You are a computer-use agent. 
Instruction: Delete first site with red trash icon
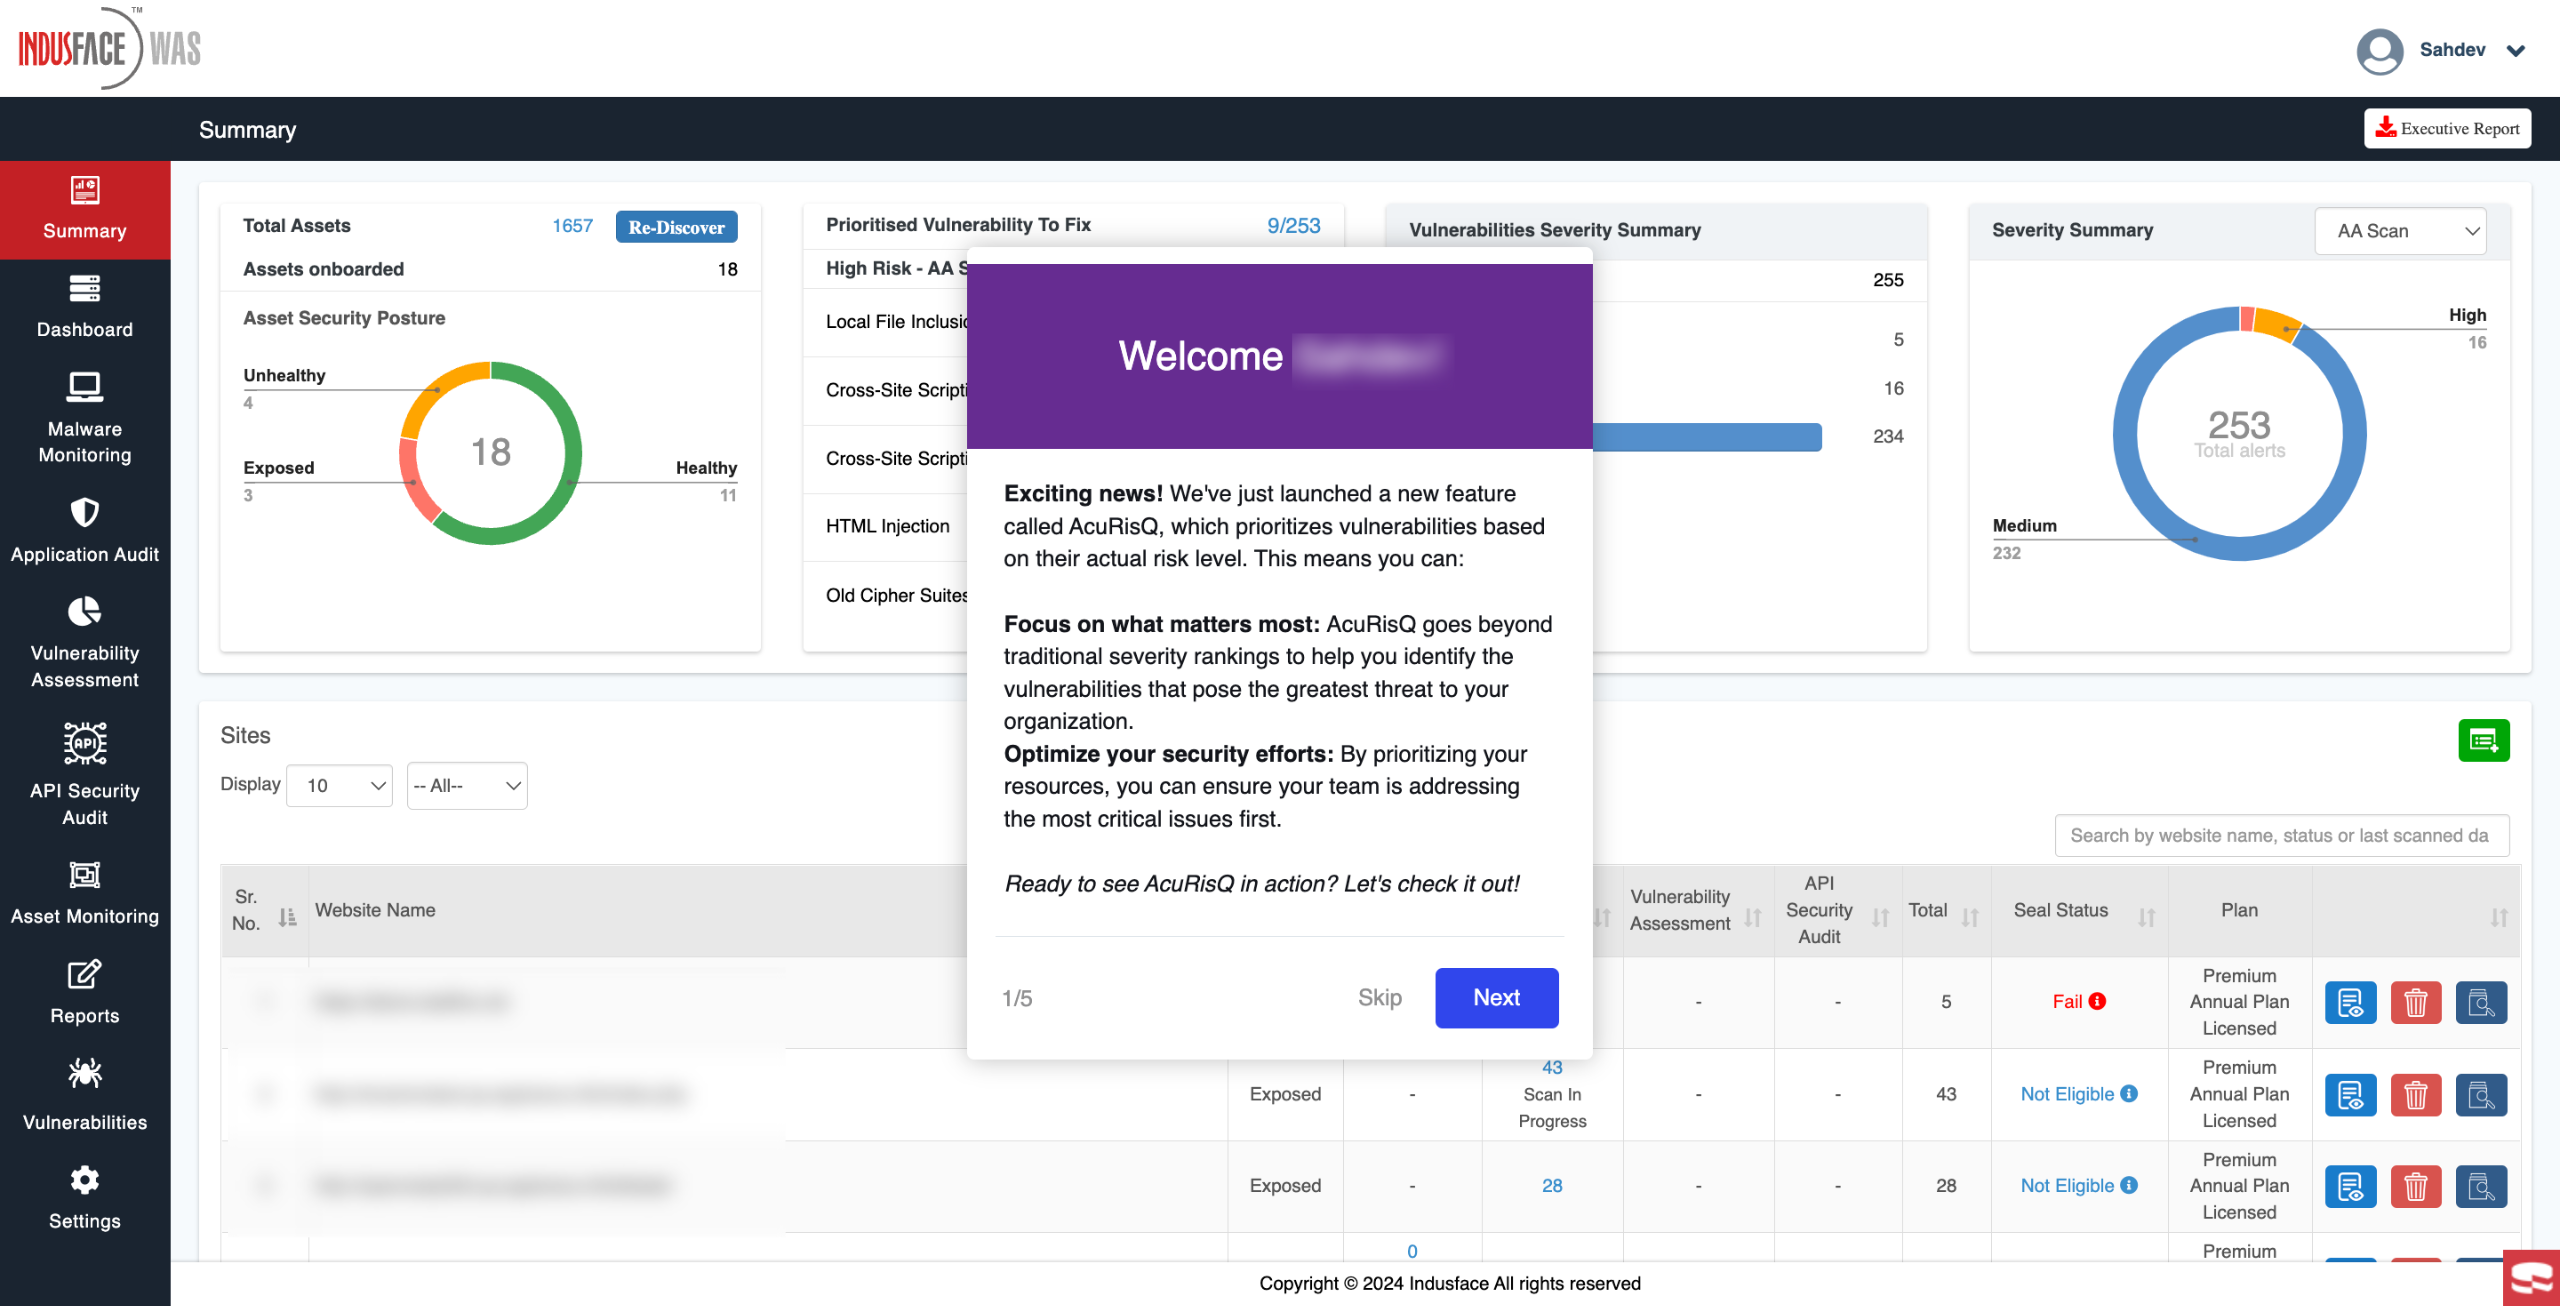coord(2415,1002)
